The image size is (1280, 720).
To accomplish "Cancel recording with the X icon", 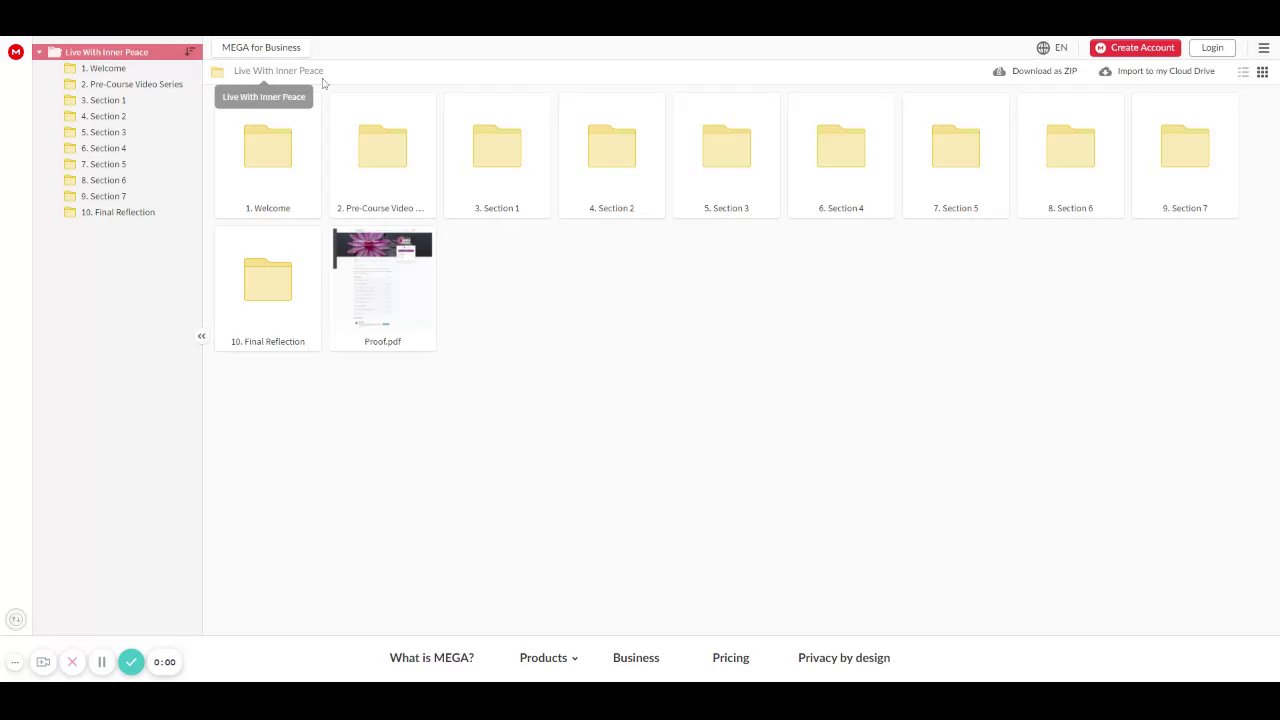I will coord(72,662).
